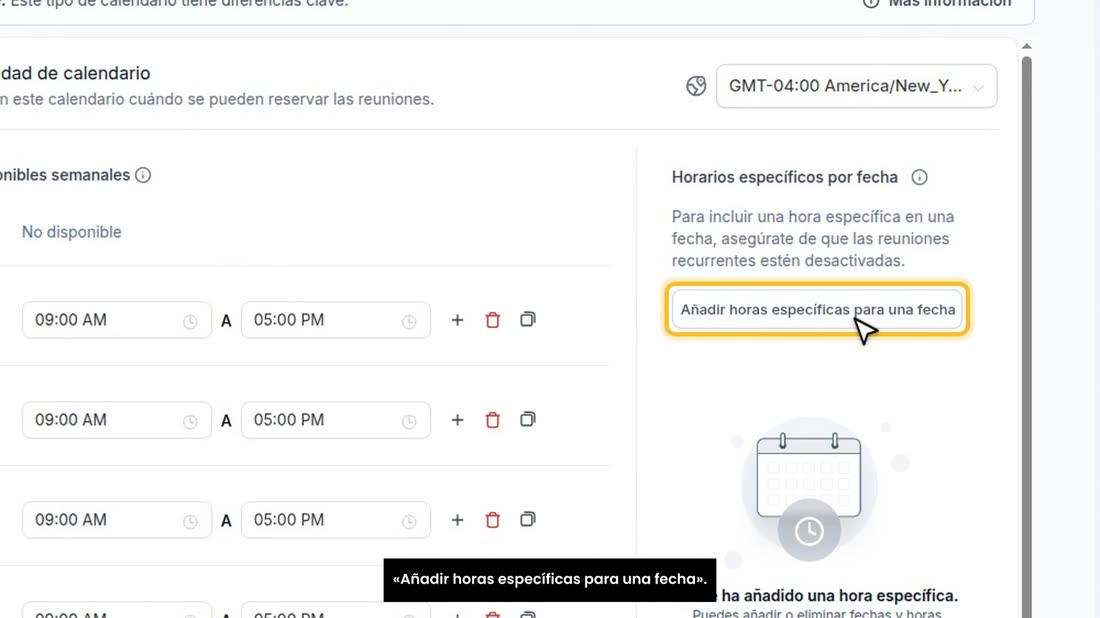Open 09:00 AM start time in second time row

tap(116, 420)
